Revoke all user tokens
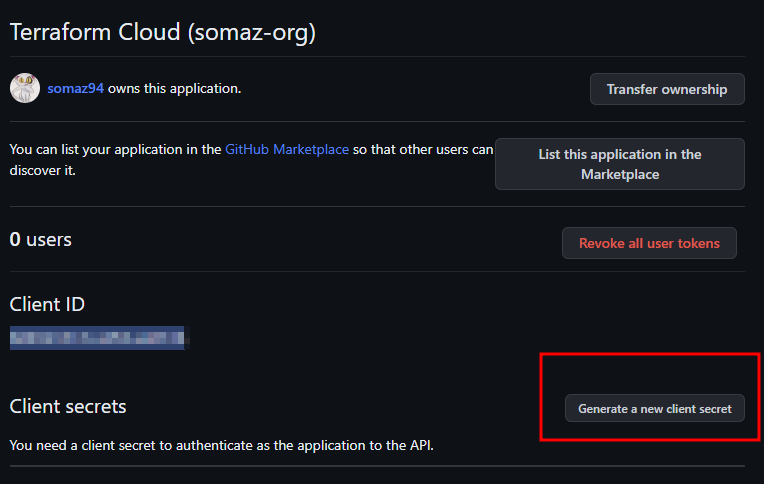Image resolution: width=764 pixels, height=484 pixels. coord(649,243)
